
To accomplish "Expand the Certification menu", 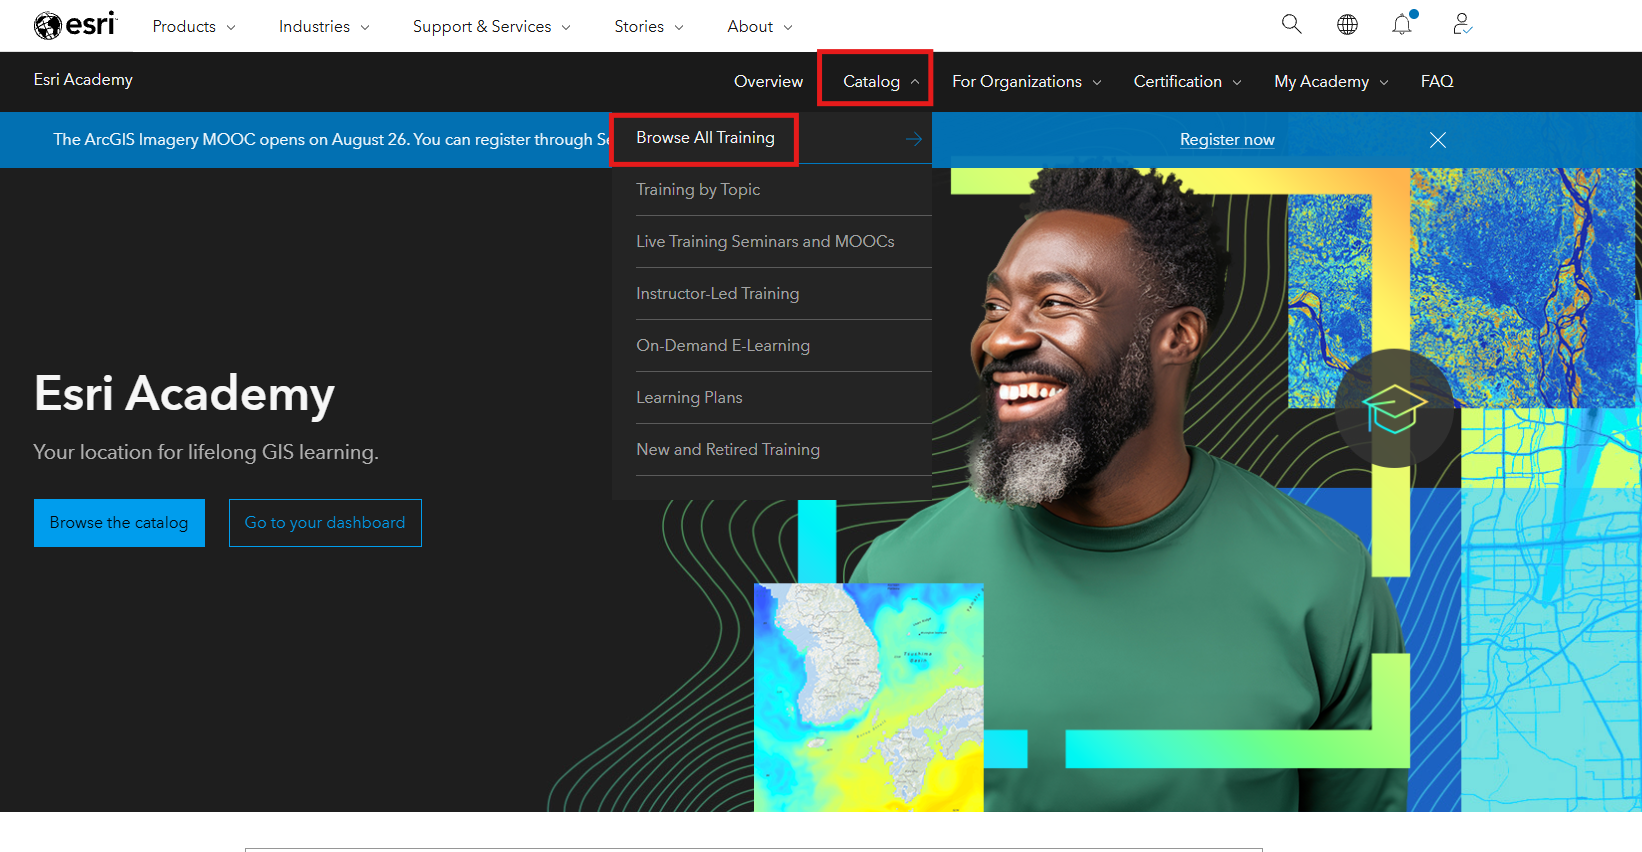I will tap(1188, 82).
